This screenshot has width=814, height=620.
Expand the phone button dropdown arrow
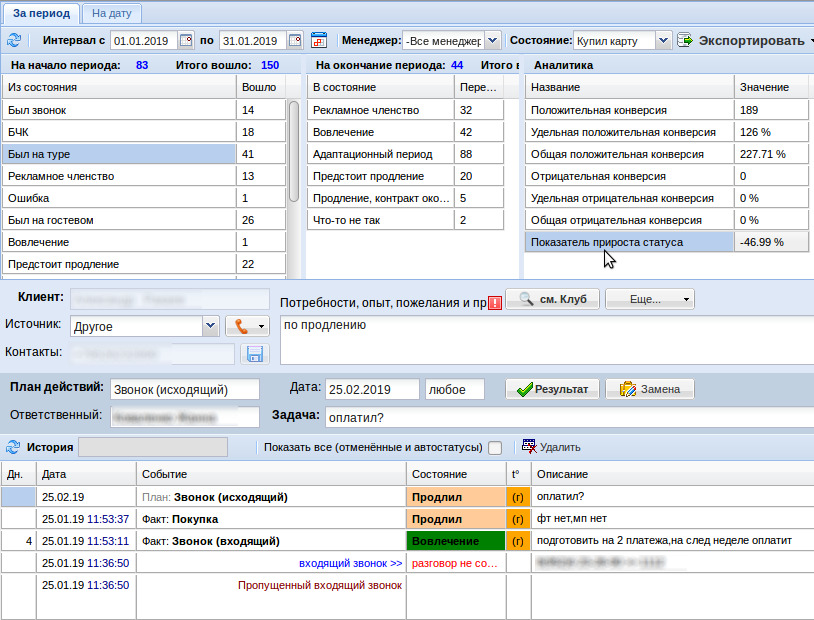coord(261,327)
